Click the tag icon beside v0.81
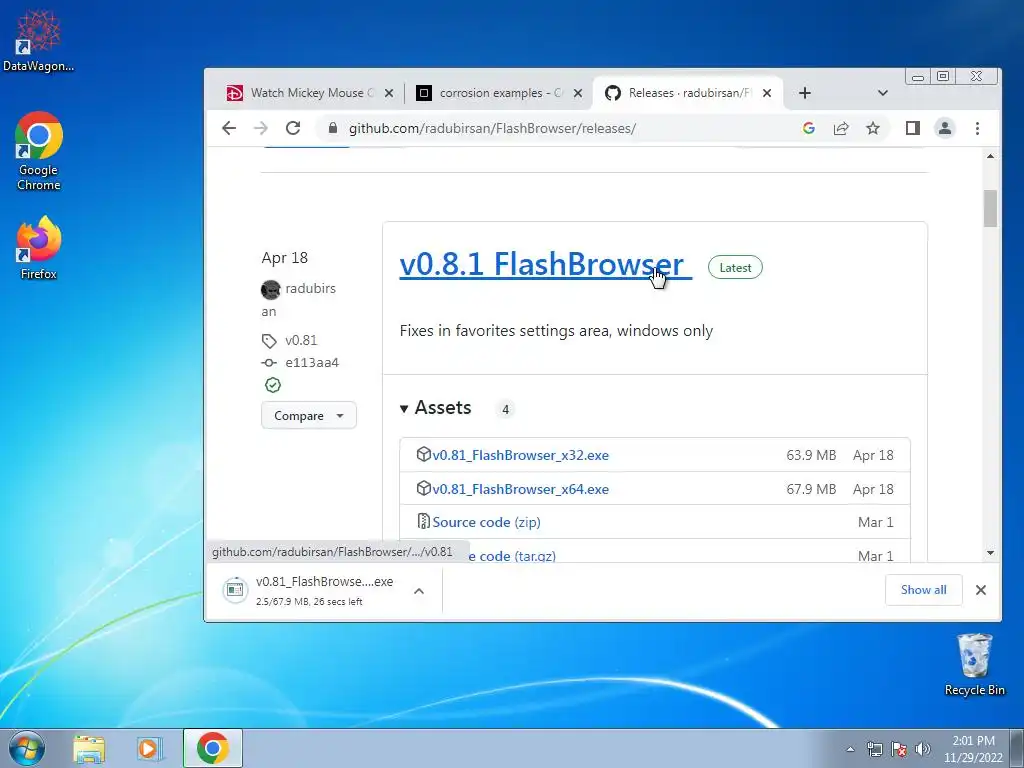This screenshot has height=768, width=1024. [269, 341]
